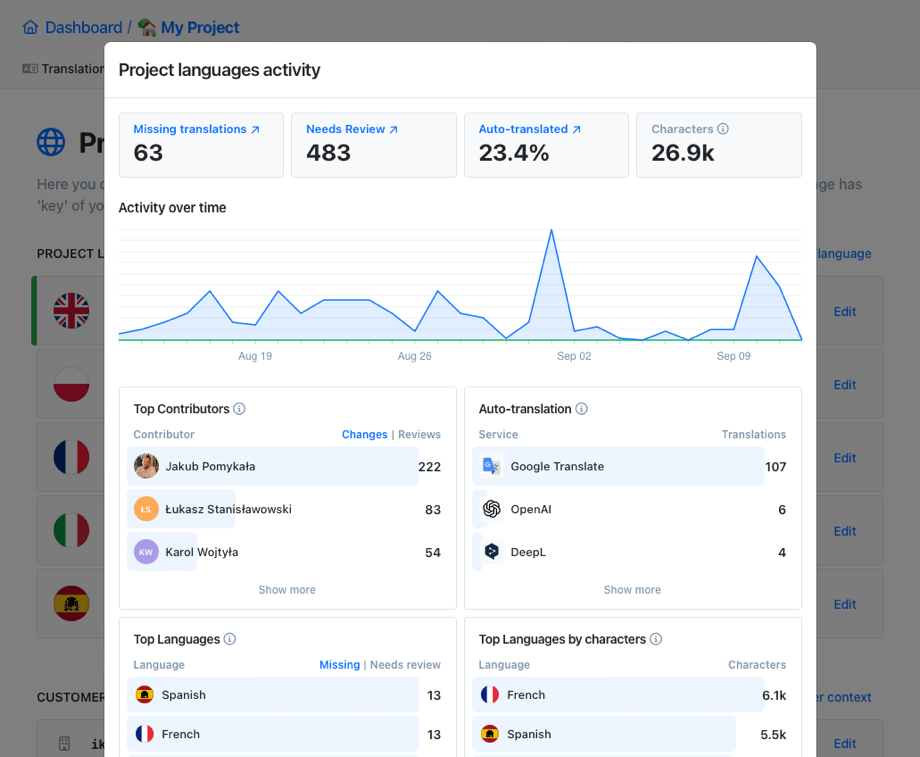
Task: Switch contributors view to Reviews
Action: coord(419,434)
